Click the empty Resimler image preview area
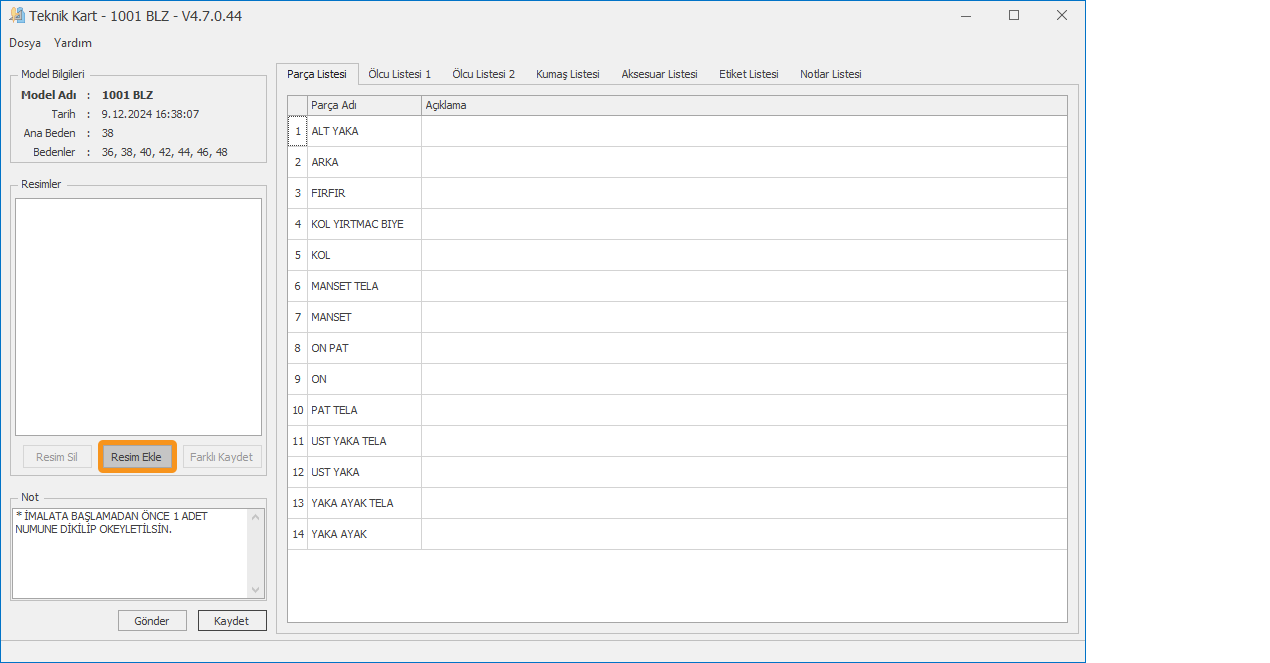This screenshot has width=1270, height=663. click(x=138, y=316)
